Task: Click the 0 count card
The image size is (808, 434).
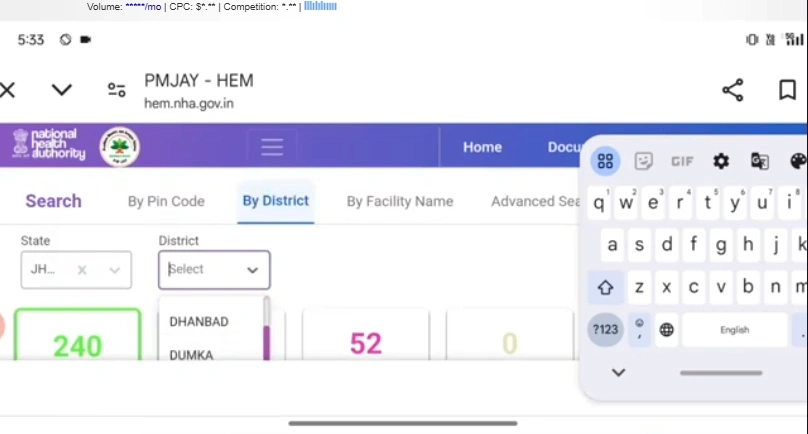Action: coord(510,335)
